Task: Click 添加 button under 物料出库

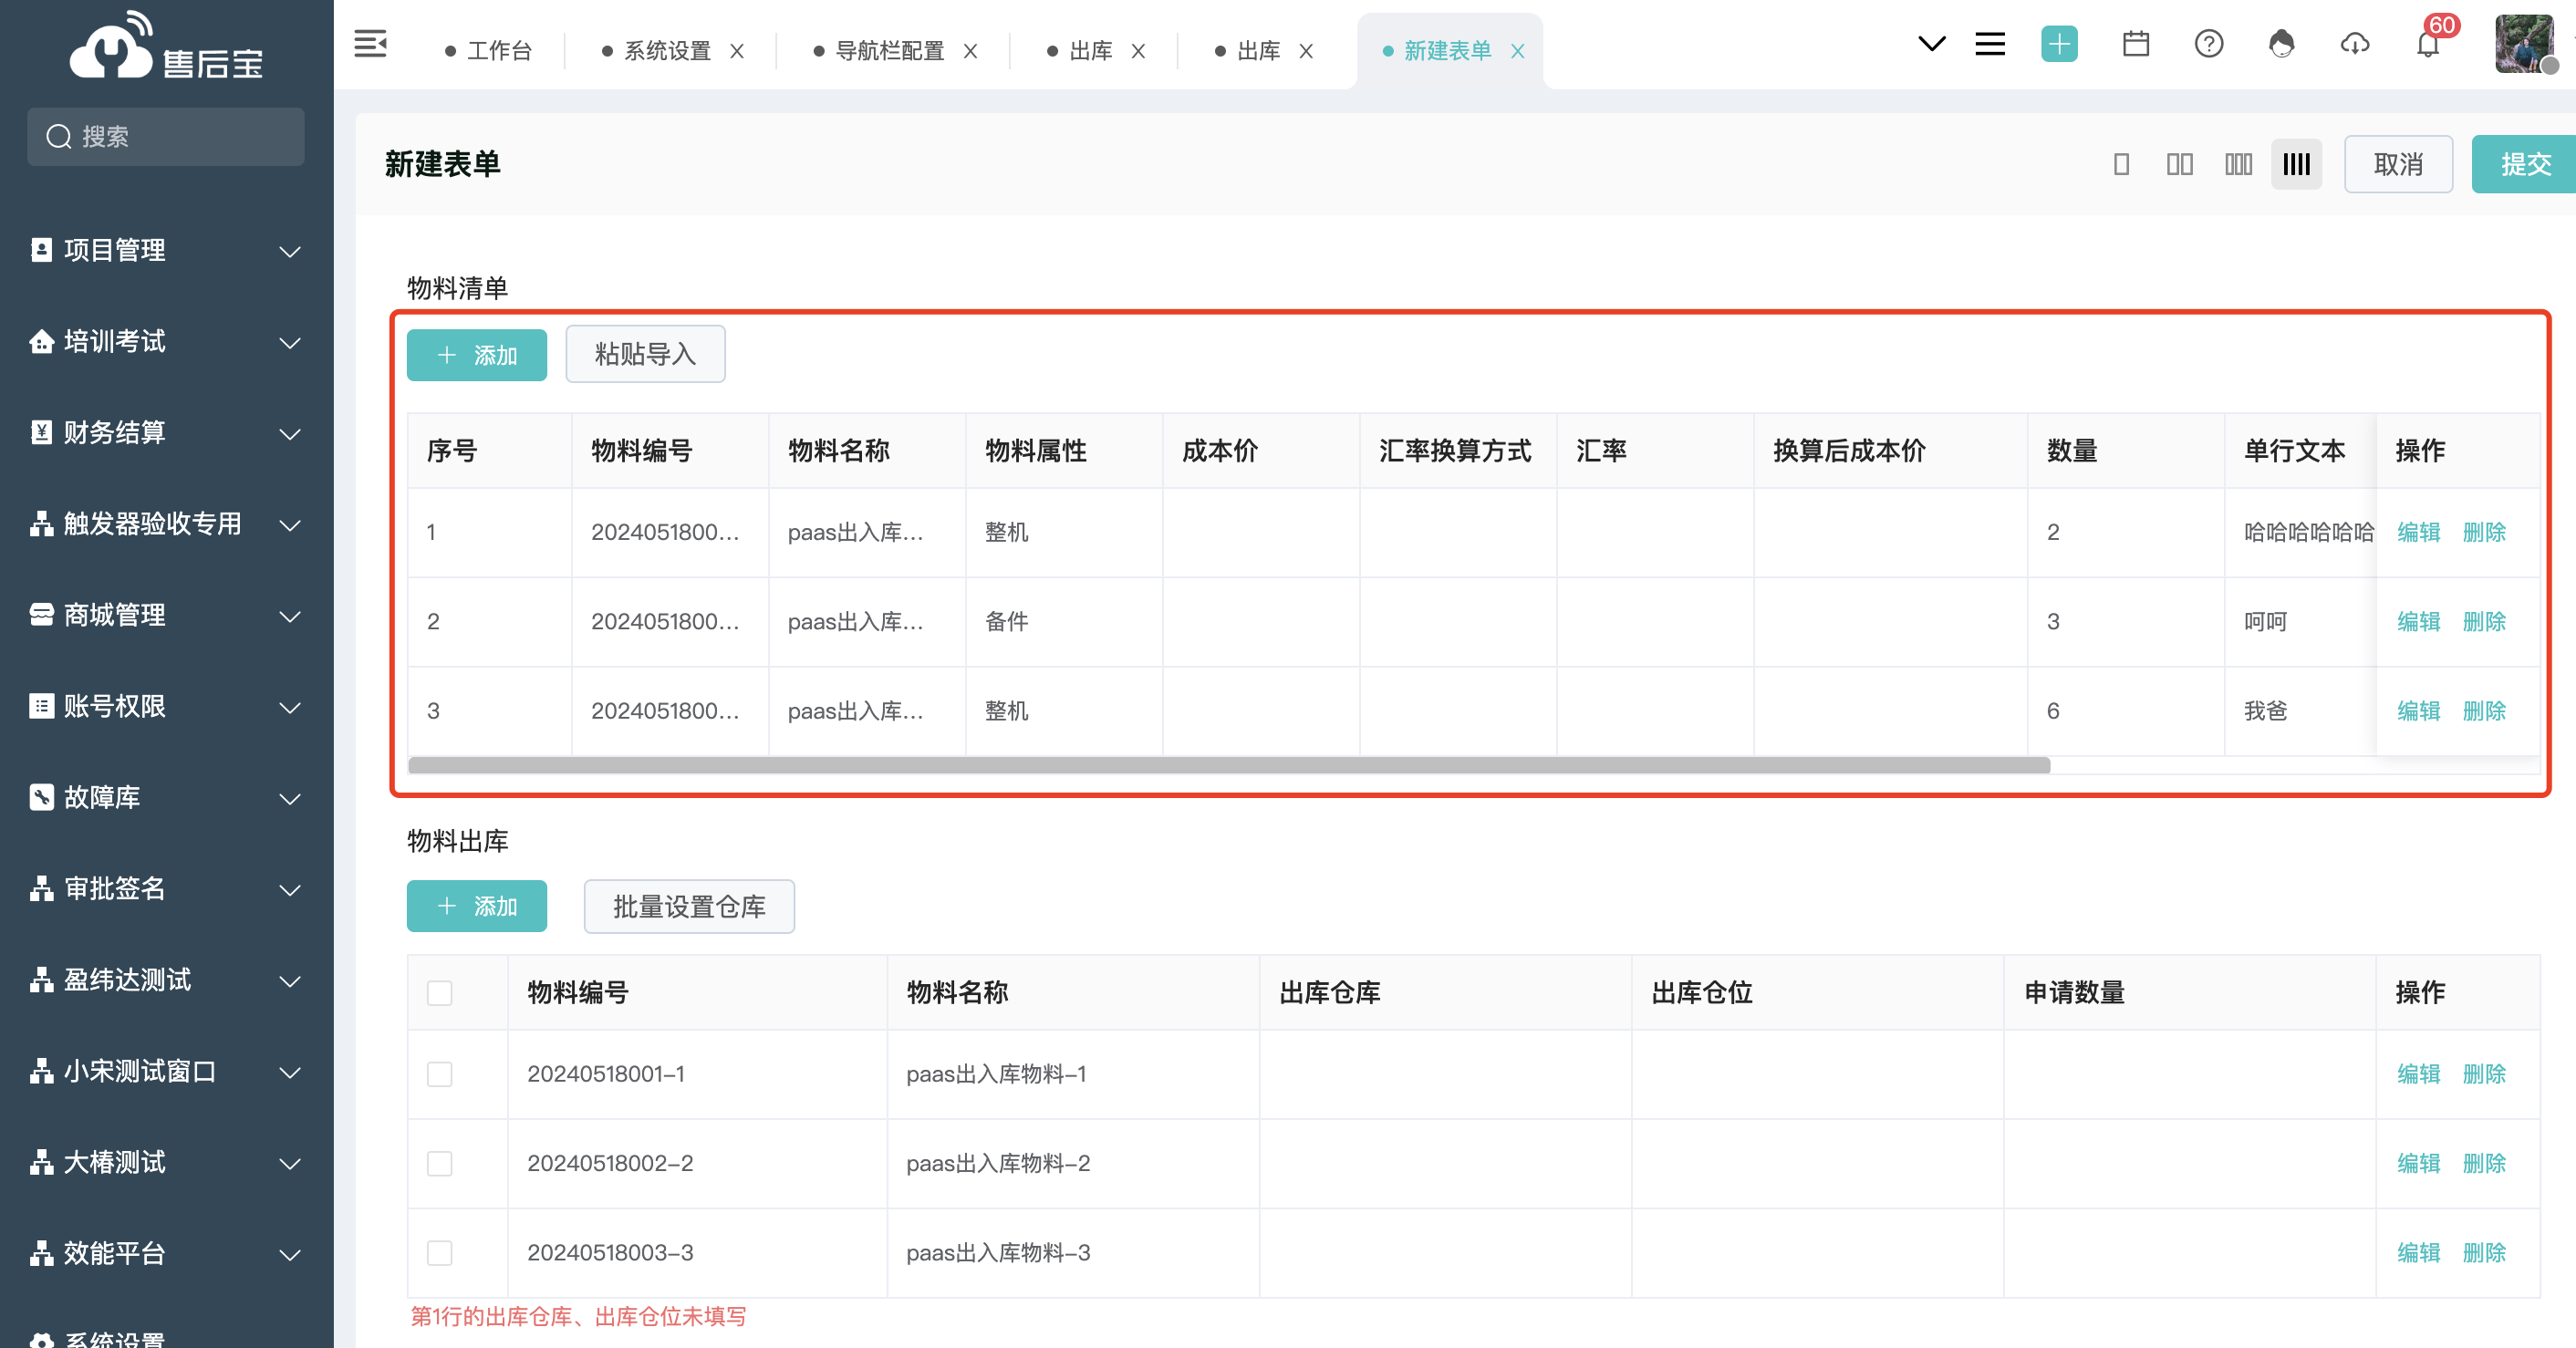Action: [477, 906]
